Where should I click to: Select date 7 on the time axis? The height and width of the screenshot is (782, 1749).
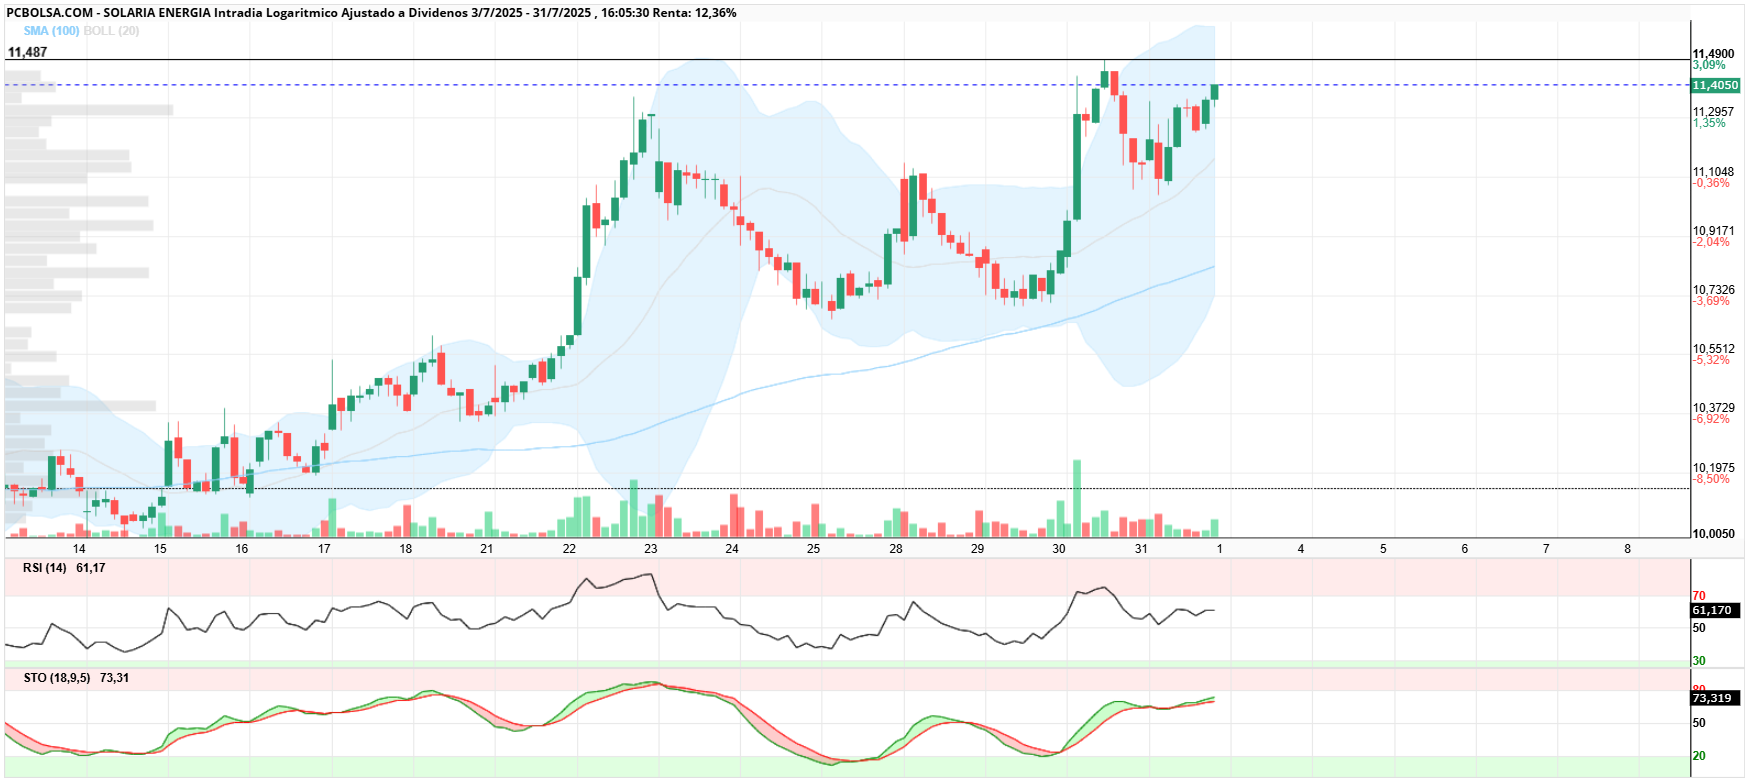coord(1546,548)
